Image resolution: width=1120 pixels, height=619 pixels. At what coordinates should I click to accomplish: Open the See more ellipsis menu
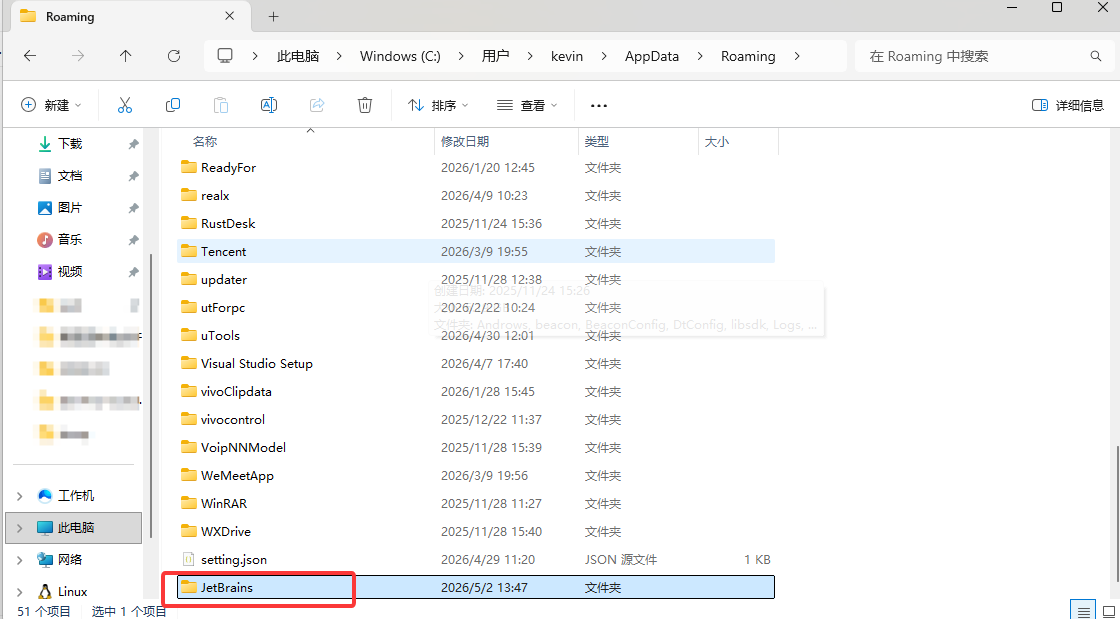599,106
